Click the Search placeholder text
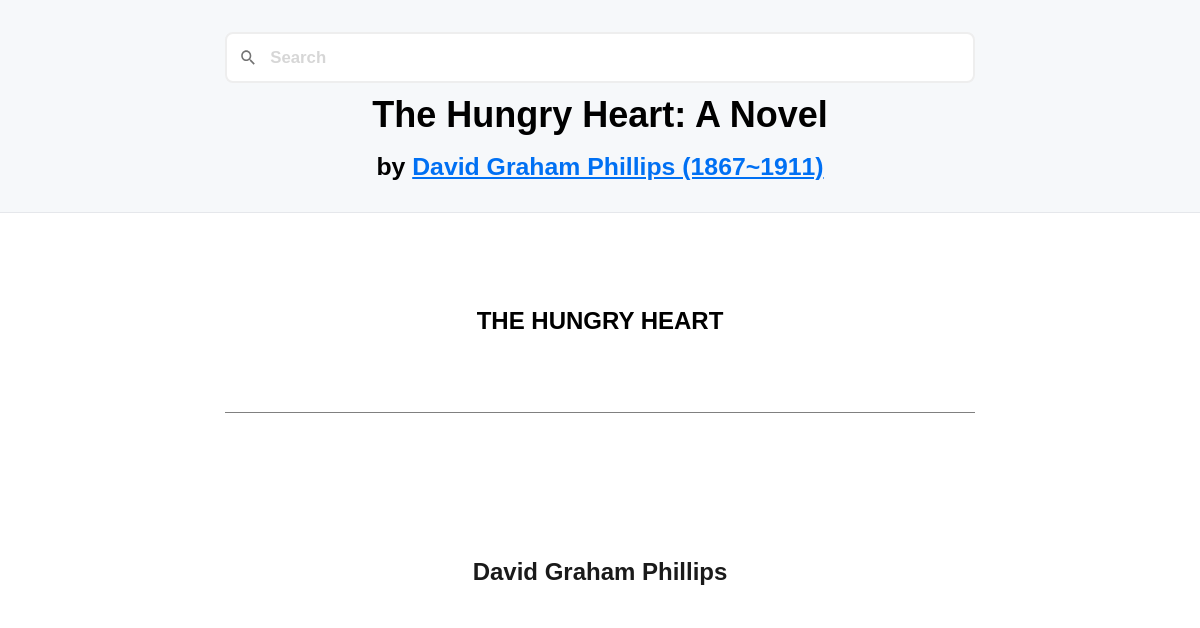 (x=298, y=57)
